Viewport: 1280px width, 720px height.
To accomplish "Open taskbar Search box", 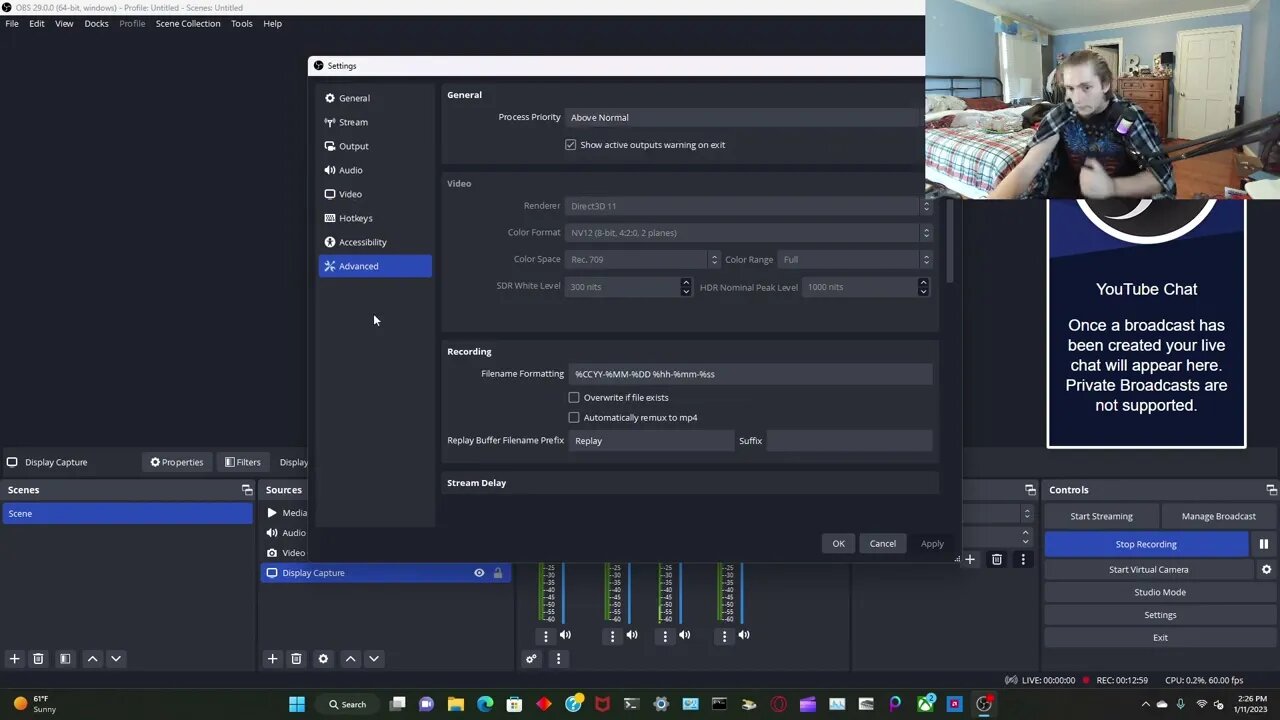I will coord(348,704).
